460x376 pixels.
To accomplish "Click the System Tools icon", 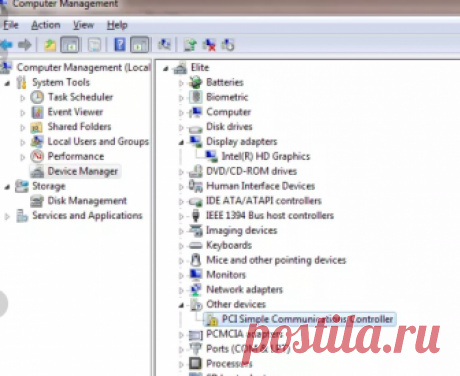I will click(22, 82).
